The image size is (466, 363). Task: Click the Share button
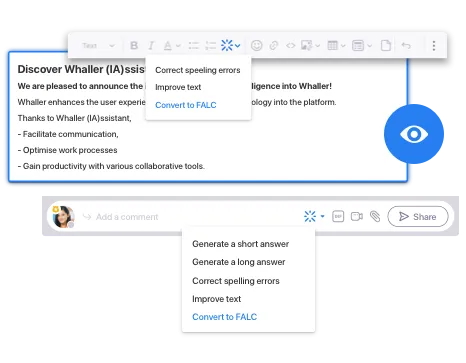tap(418, 217)
